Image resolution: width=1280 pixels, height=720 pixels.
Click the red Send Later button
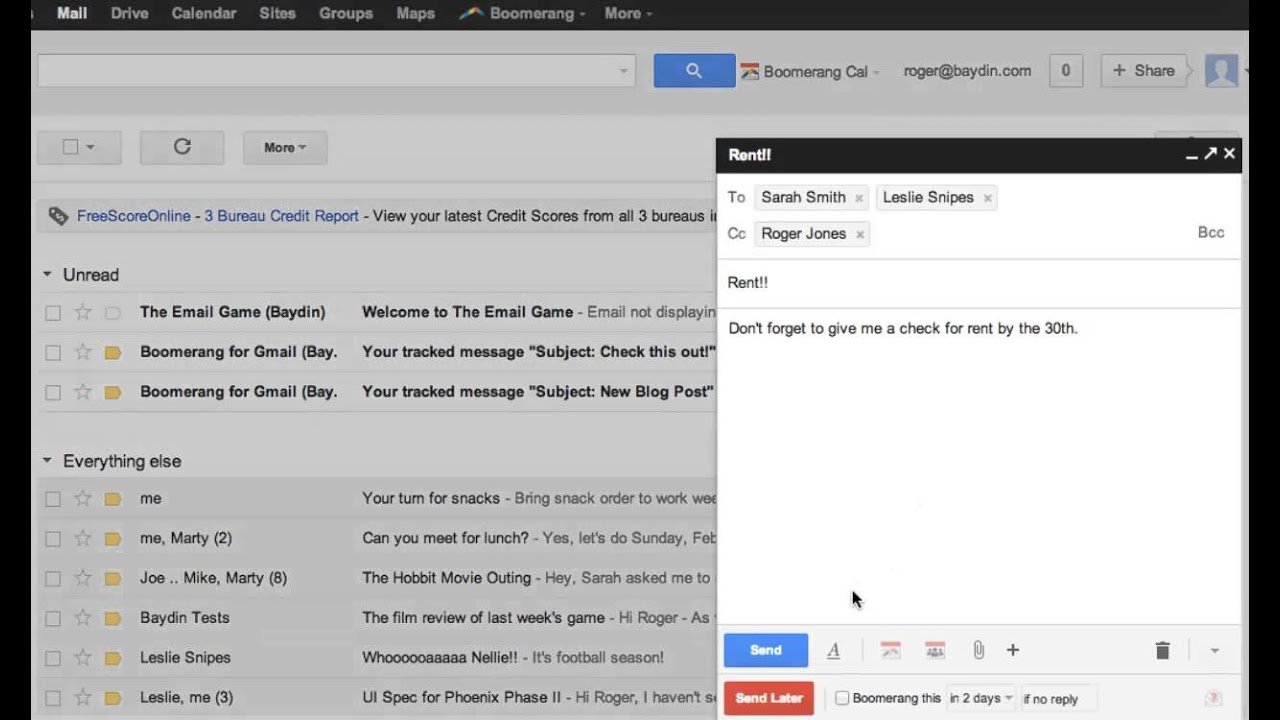pos(769,698)
